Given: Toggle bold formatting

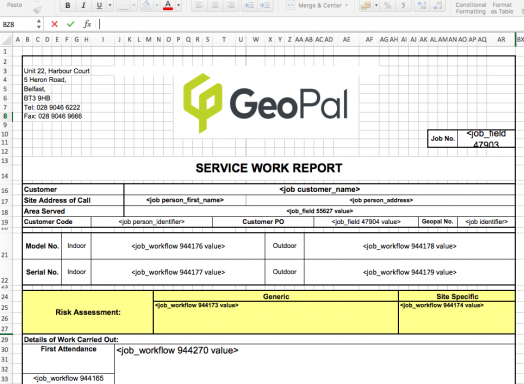Looking at the screenshot, I should [68, 5].
